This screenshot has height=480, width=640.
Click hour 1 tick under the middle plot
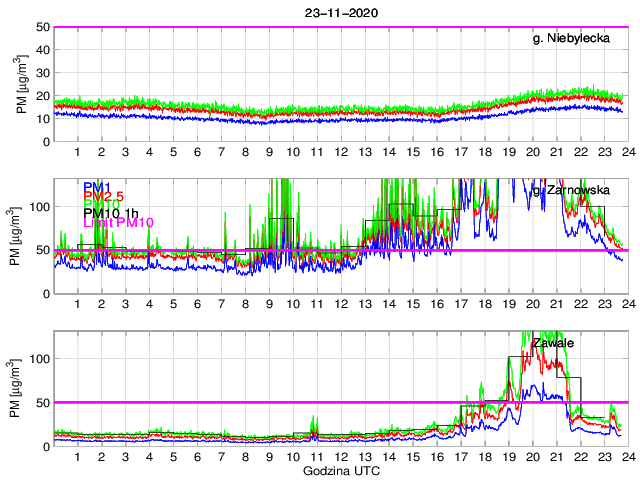pyautogui.click(x=77, y=304)
